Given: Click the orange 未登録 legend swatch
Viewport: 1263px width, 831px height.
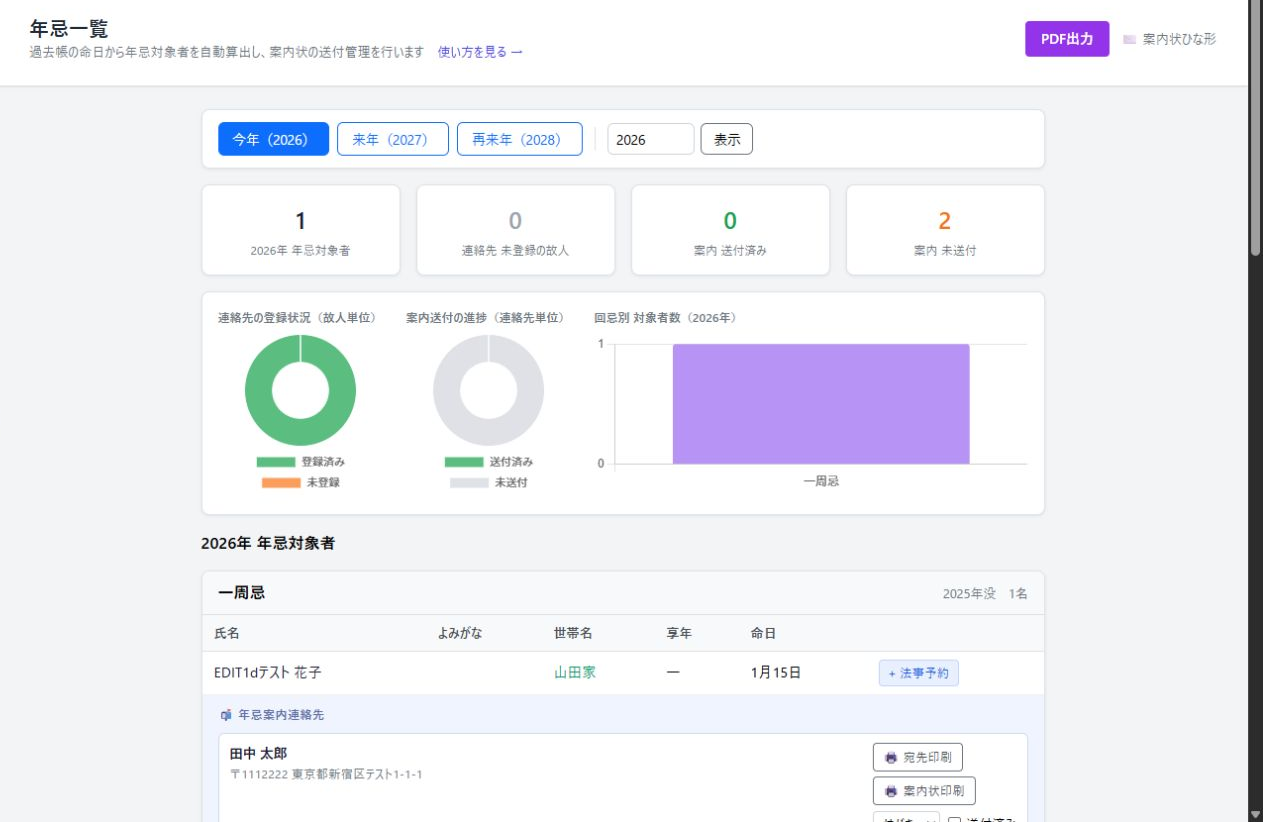Looking at the screenshot, I should [281, 482].
